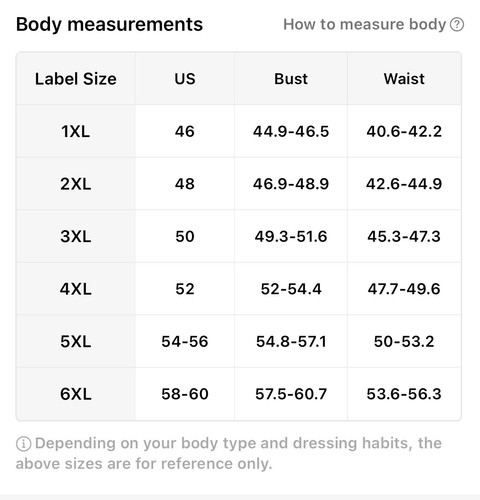Select the 1XL size row label
This screenshot has height=500, width=480.
pyautogui.click(x=76, y=131)
